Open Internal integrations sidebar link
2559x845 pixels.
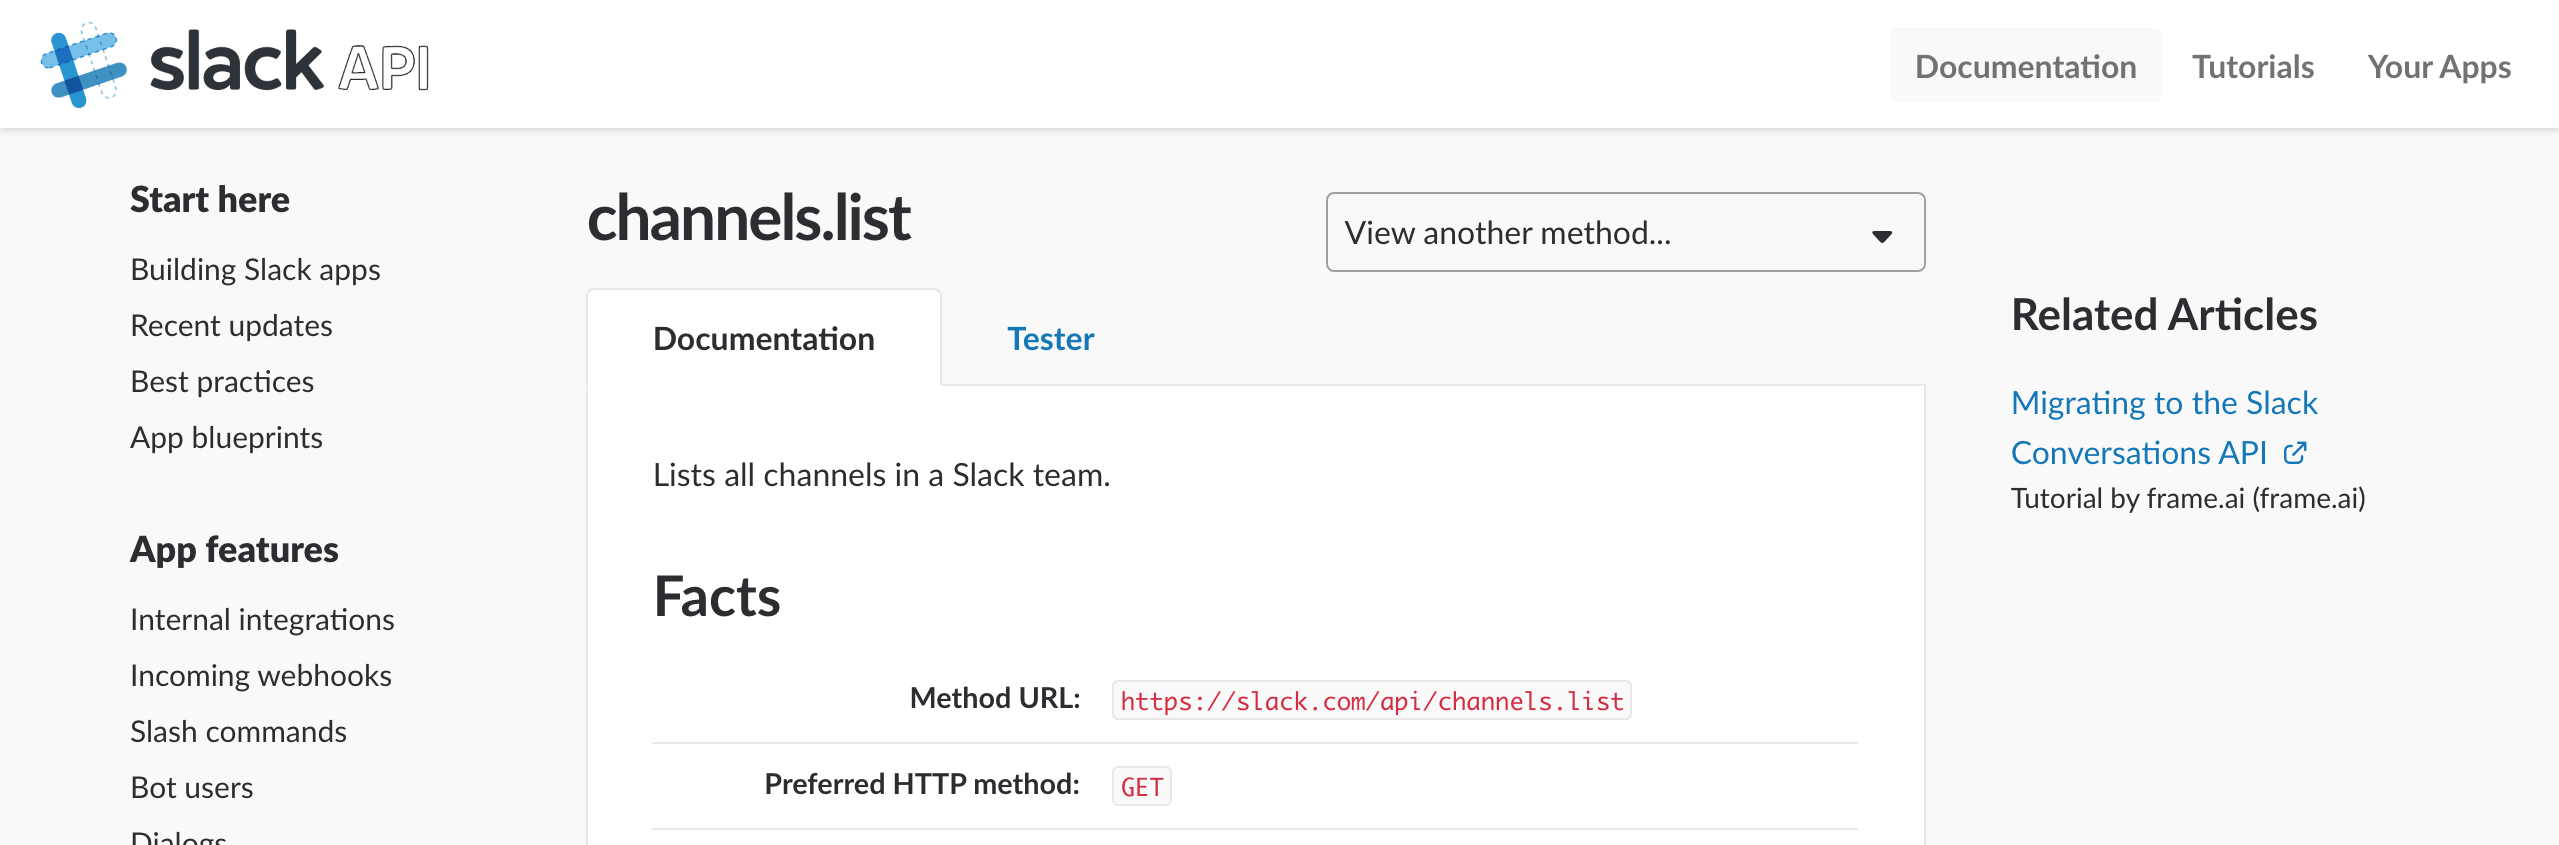point(262,619)
